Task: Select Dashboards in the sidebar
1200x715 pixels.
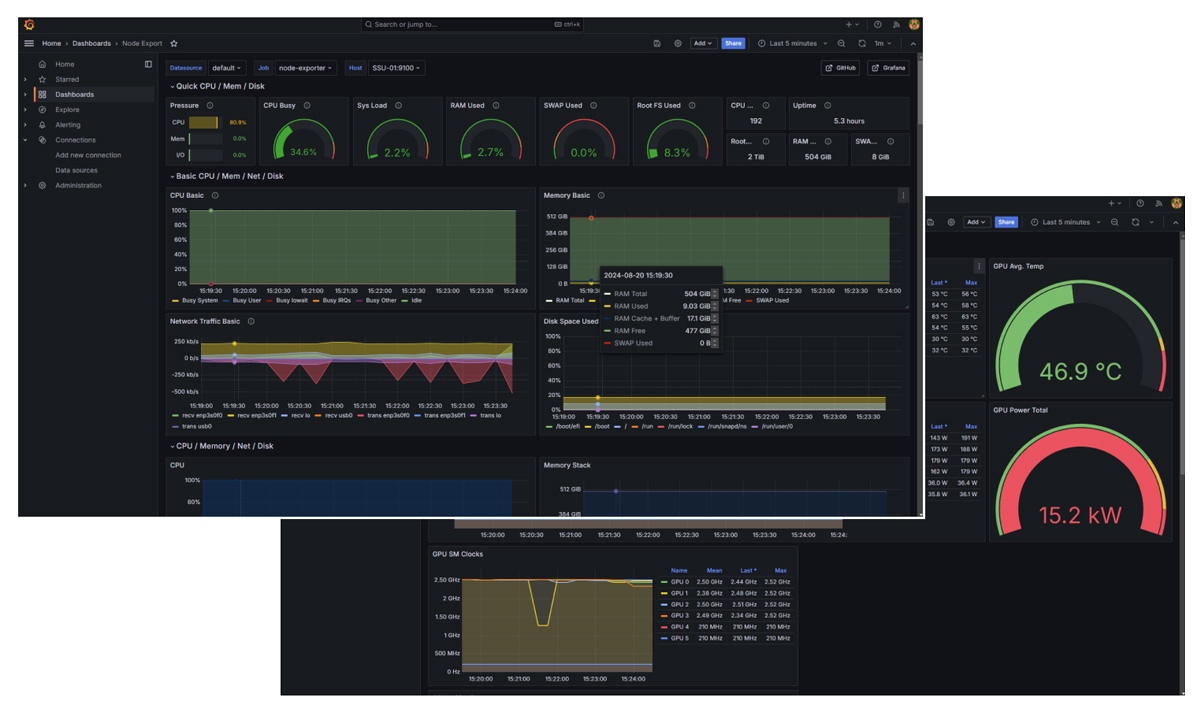Action: 74,95
